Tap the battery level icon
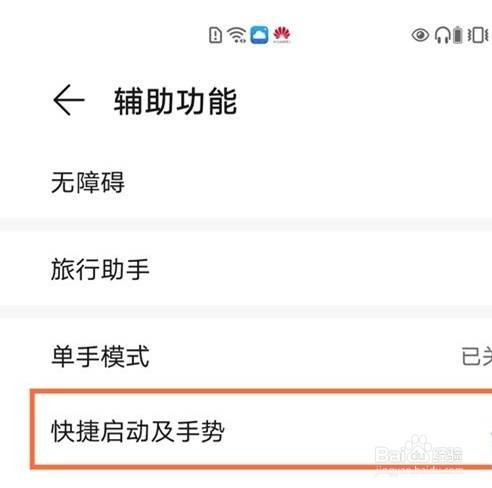 pos(458,35)
